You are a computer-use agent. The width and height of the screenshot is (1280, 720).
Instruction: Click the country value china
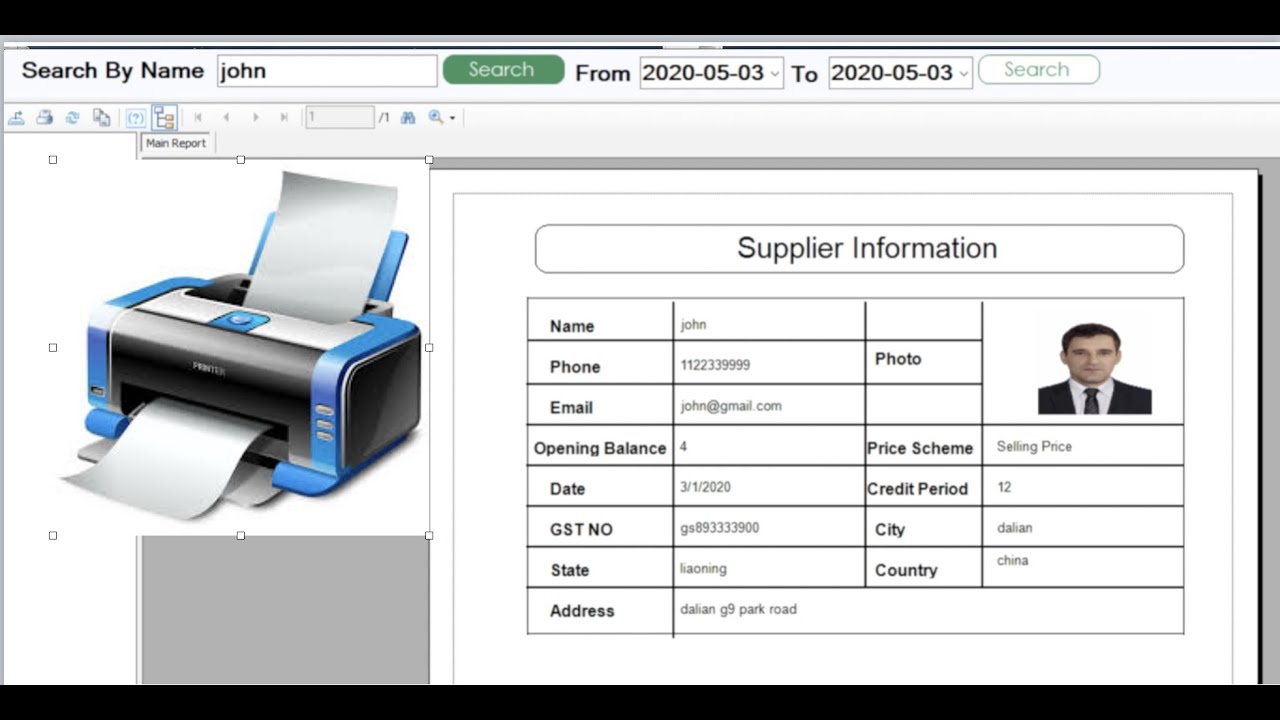1012,560
